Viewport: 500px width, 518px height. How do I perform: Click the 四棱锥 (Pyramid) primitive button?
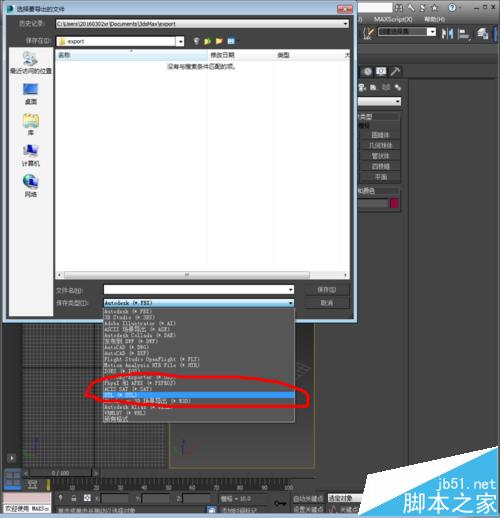pos(380,166)
